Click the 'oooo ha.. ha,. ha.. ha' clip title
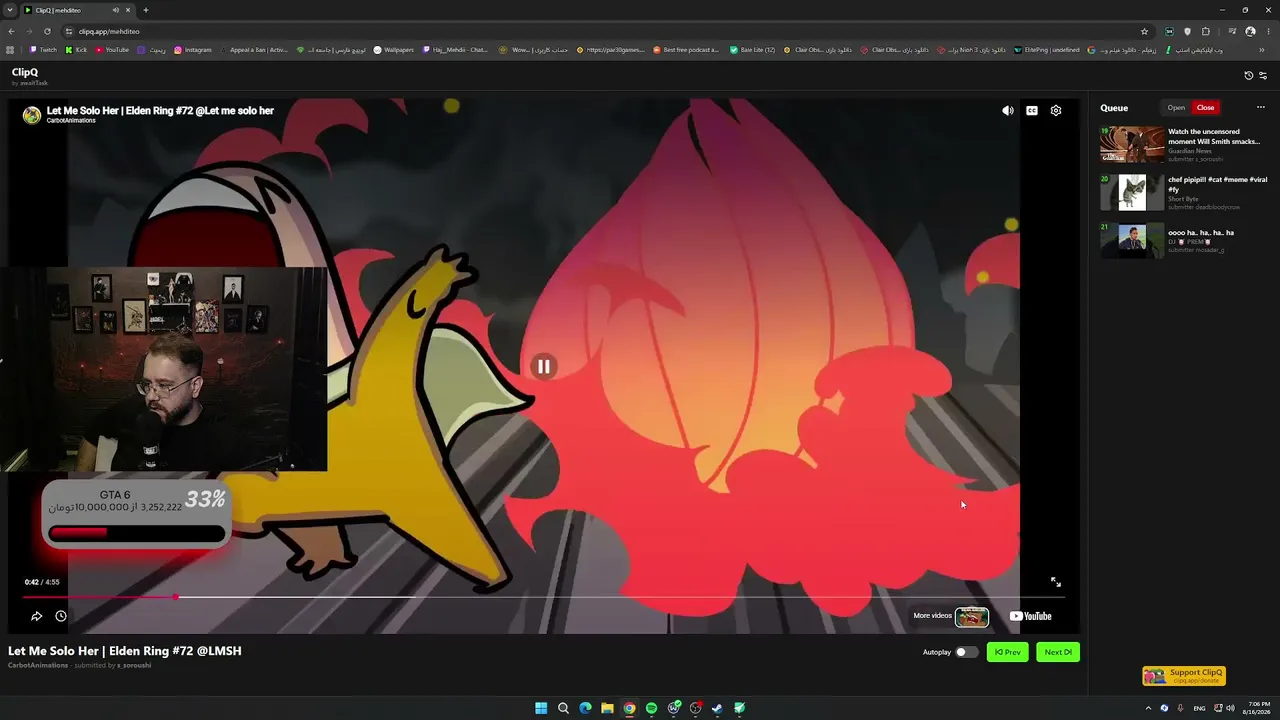Image resolution: width=1280 pixels, height=720 pixels. click(x=1201, y=233)
